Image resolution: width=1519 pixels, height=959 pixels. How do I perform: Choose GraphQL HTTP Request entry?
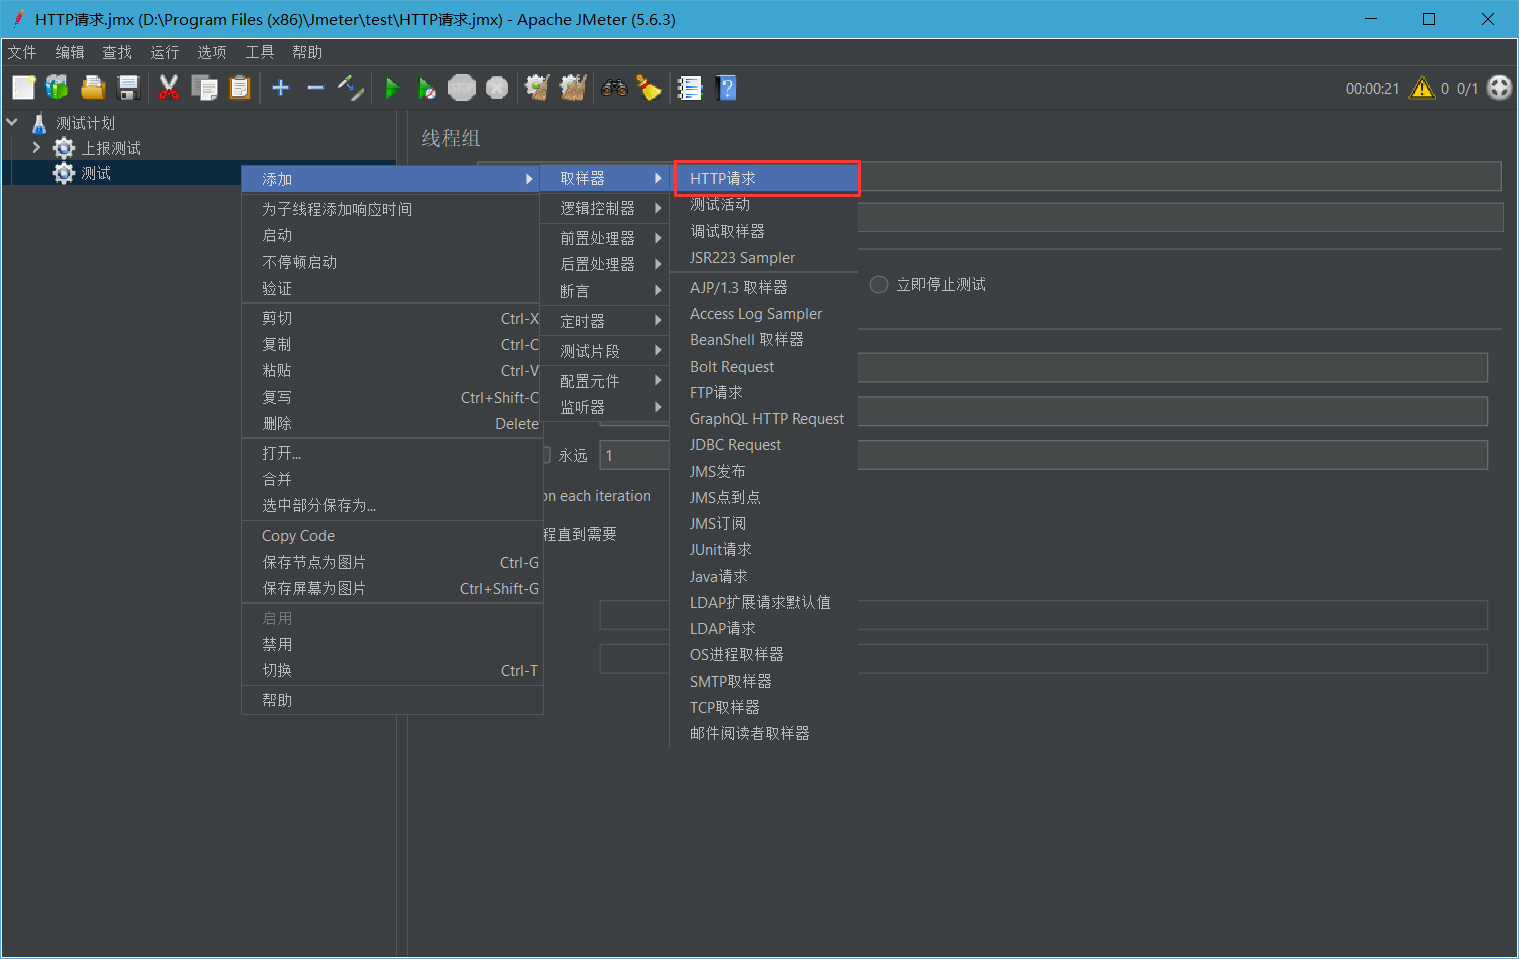tap(764, 419)
